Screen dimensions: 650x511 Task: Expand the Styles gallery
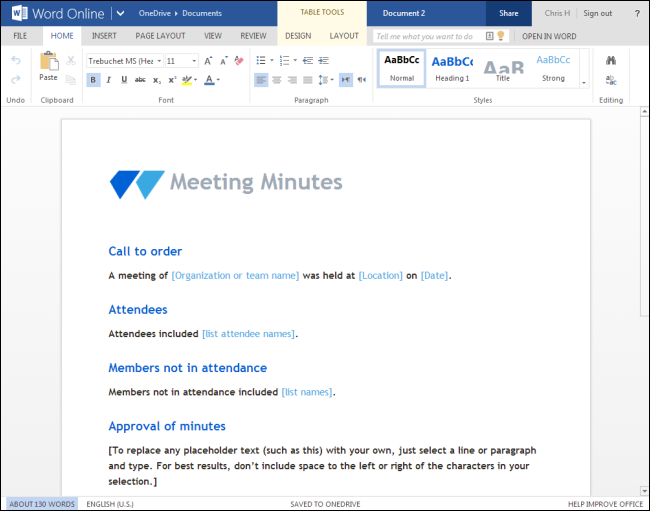pos(583,83)
